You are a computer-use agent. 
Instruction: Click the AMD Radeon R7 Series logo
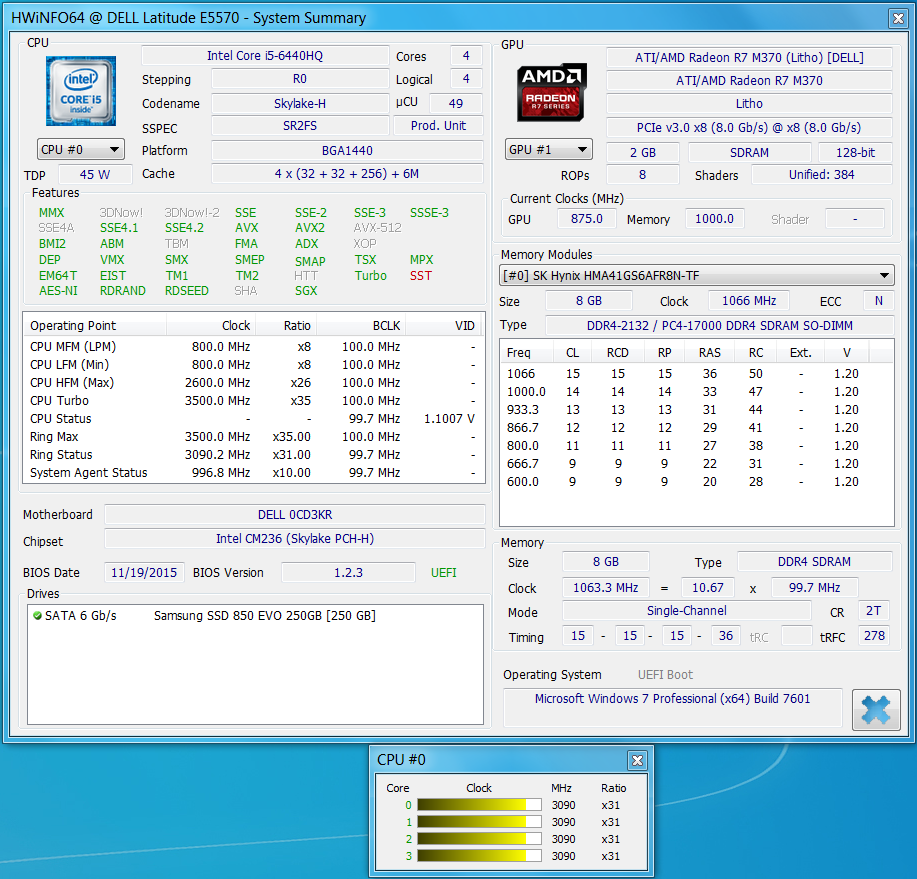551,92
